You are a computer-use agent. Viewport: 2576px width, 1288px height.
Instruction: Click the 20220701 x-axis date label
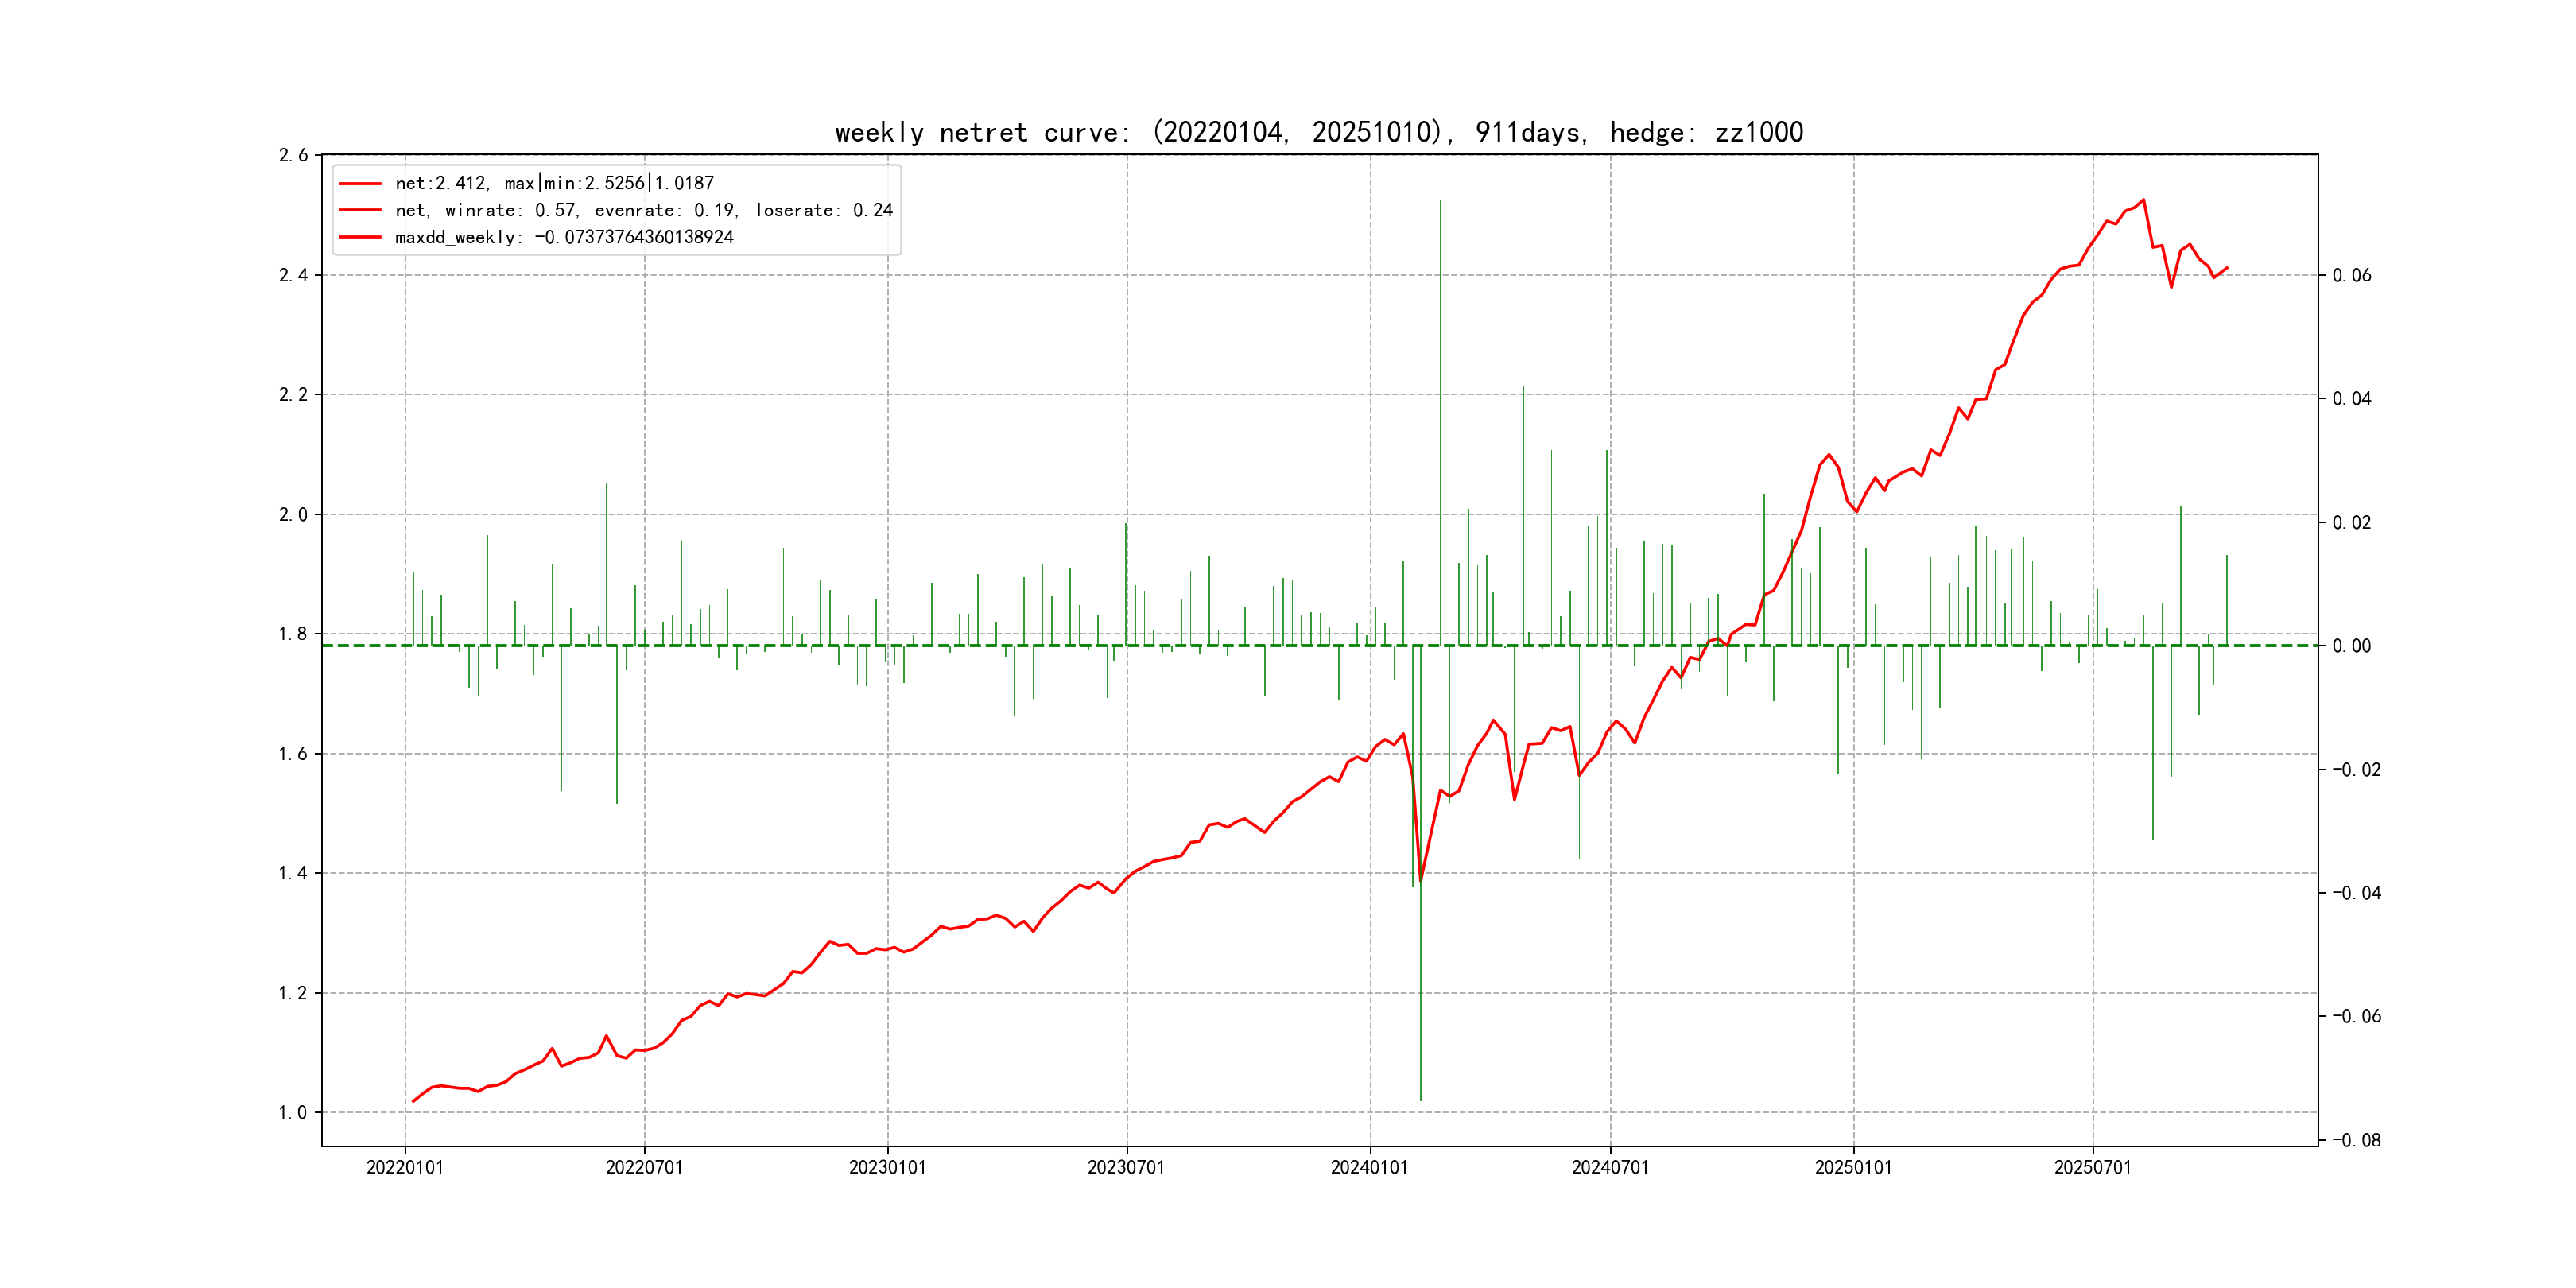click(x=644, y=1167)
